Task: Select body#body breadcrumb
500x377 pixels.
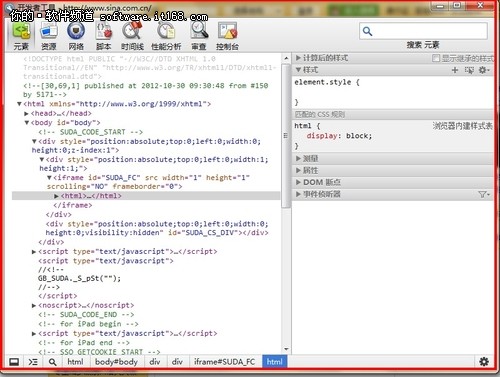Action: pyautogui.click(x=116, y=362)
